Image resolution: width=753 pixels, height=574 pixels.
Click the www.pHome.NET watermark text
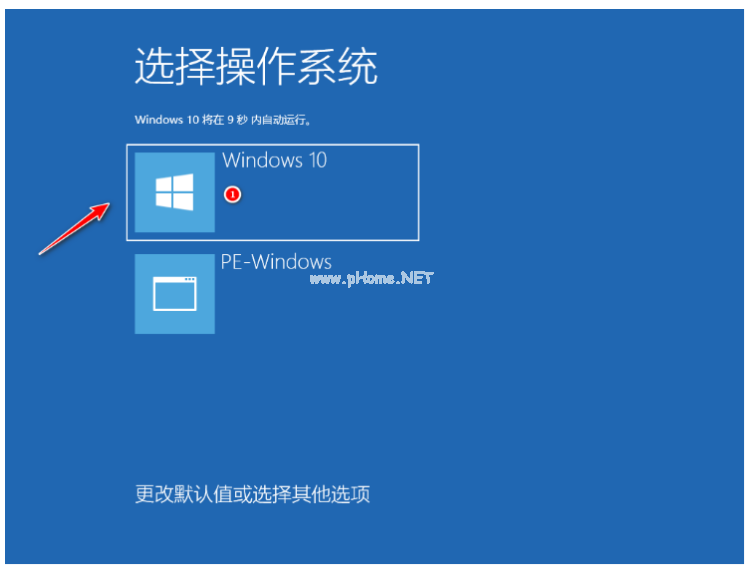[x=371, y=279]
